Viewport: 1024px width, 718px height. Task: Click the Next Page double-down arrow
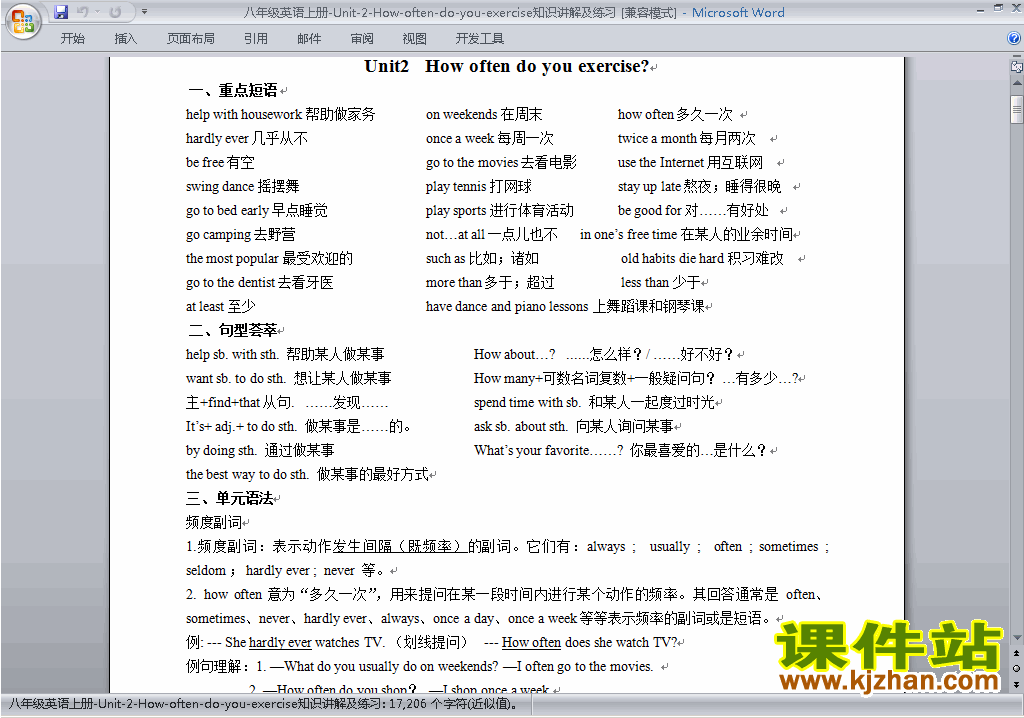1016,684
